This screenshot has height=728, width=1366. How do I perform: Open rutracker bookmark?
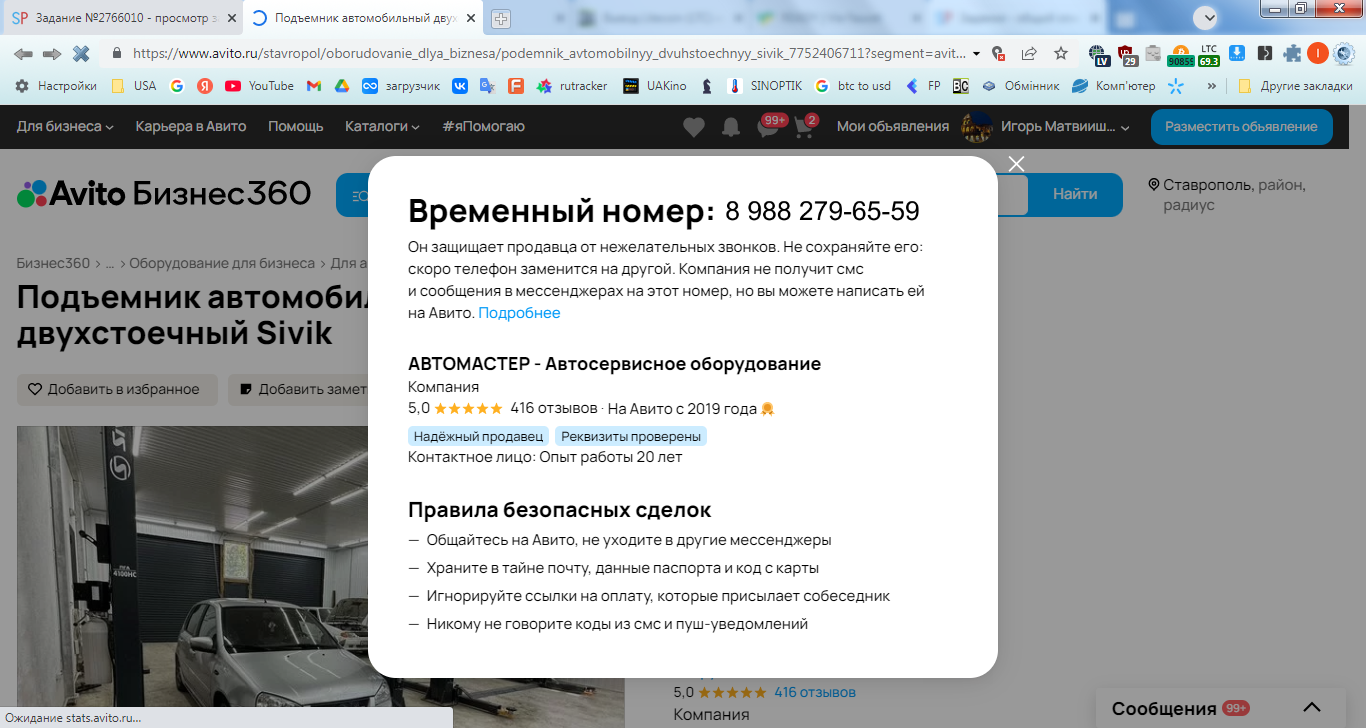[572, 86]
